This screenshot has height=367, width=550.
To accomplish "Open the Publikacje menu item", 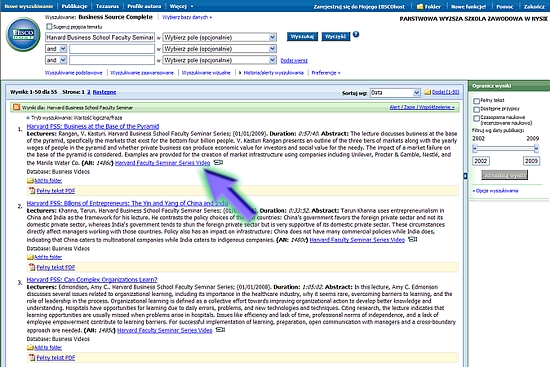I will [x=74, y=6].
